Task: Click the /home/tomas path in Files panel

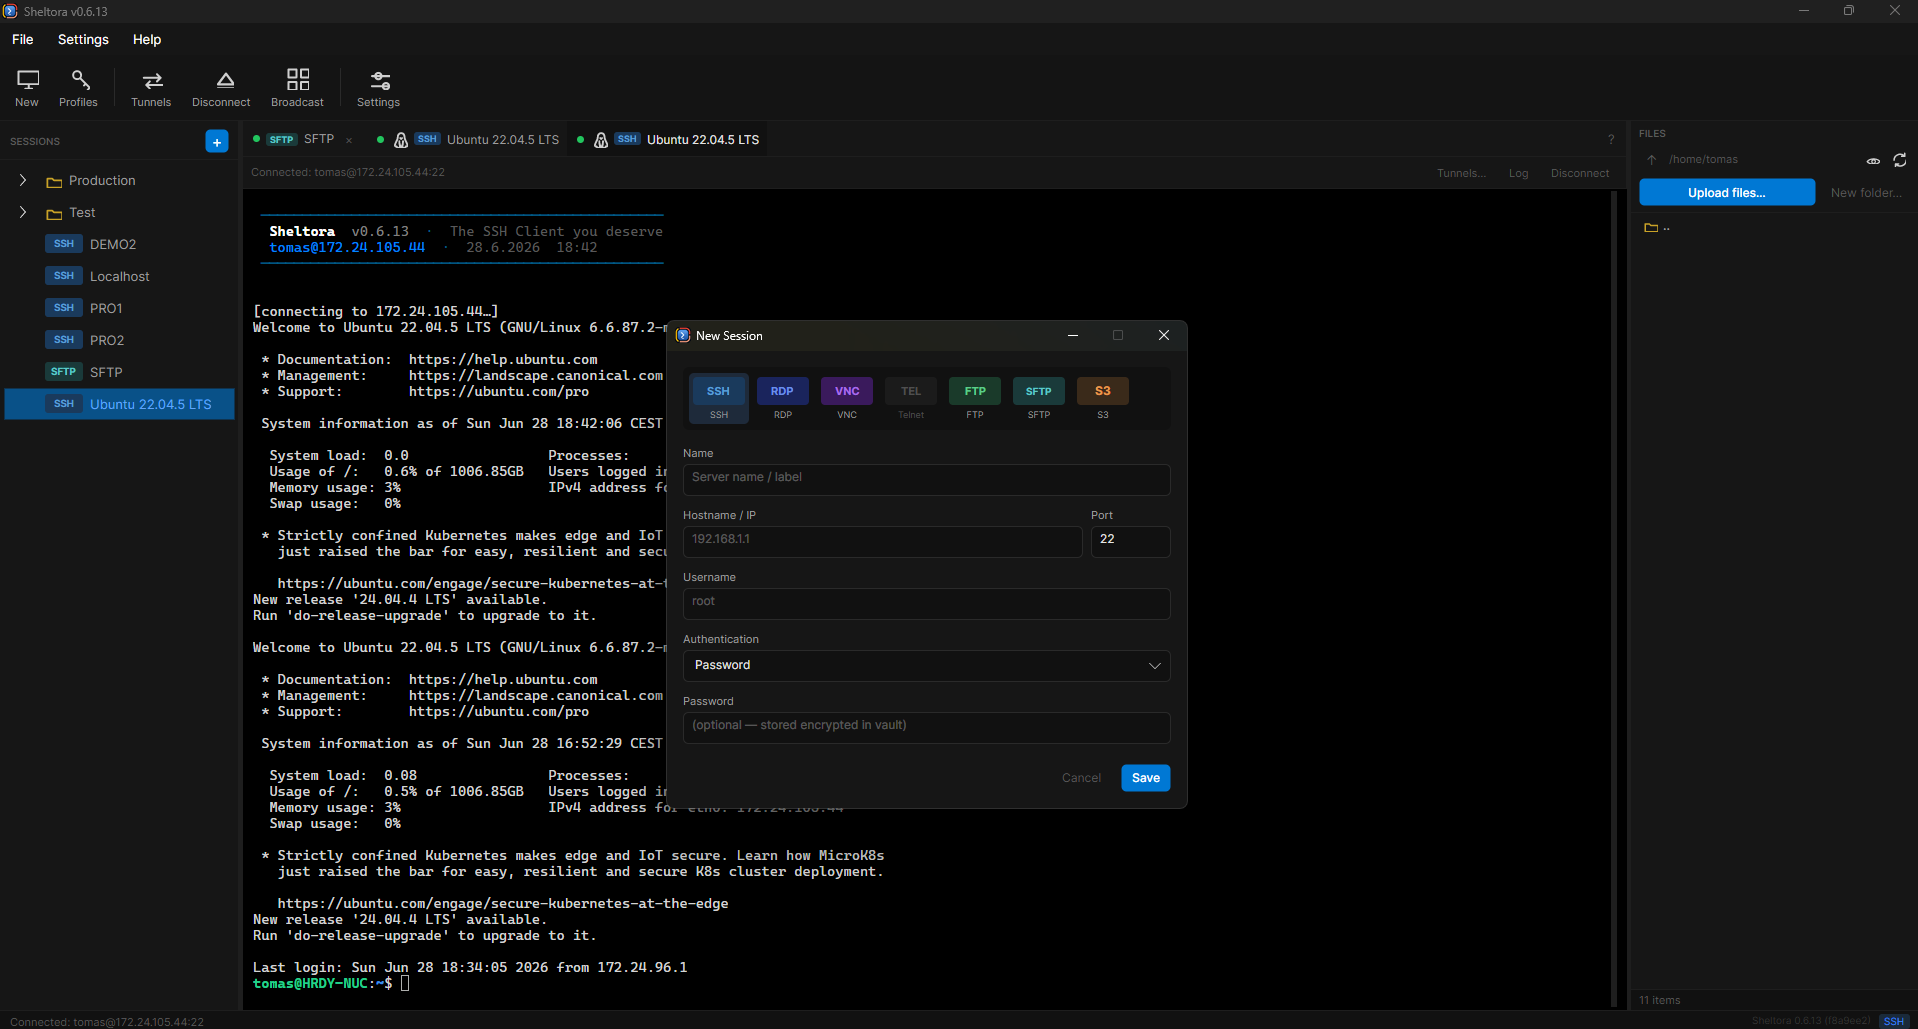Action: [1703, 160]
